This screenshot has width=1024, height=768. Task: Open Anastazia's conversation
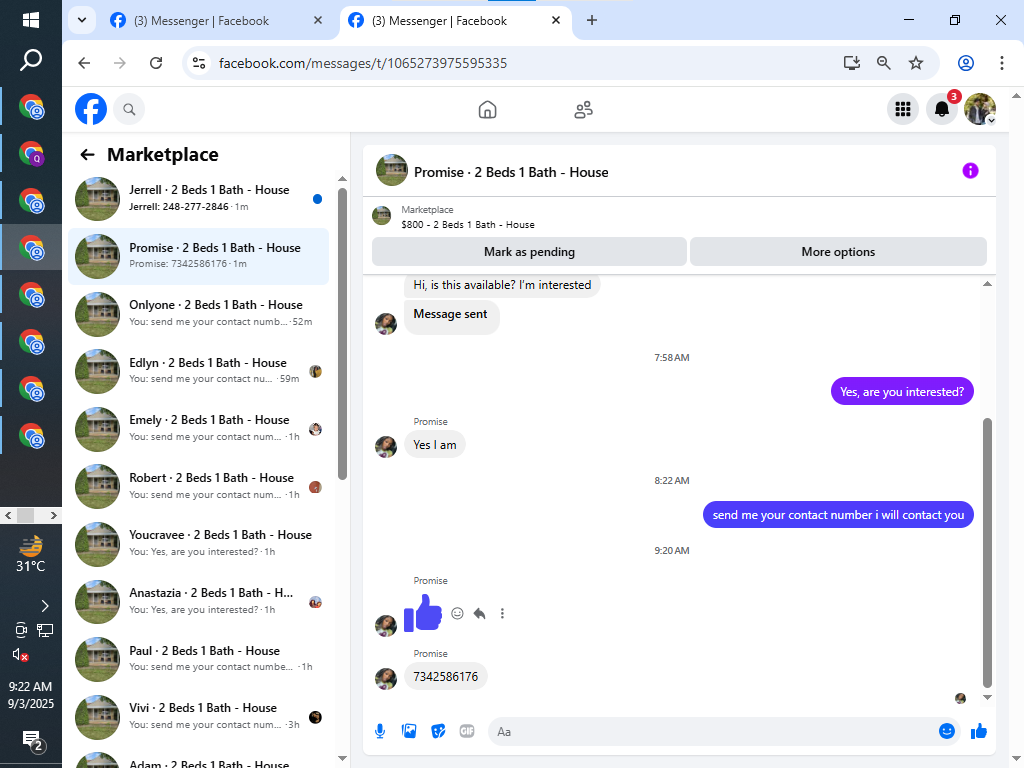[x=199, y=601]
